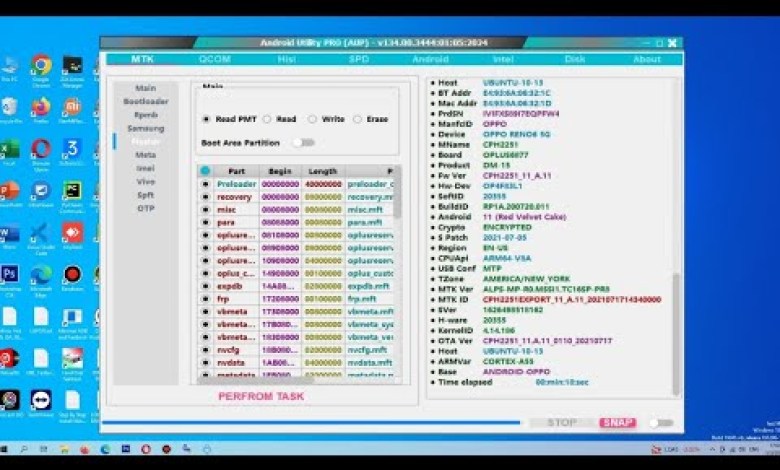Click the Windows Start button
Image resolution: width=780 pixels, height=470 pixels.
tap(8, 449)
